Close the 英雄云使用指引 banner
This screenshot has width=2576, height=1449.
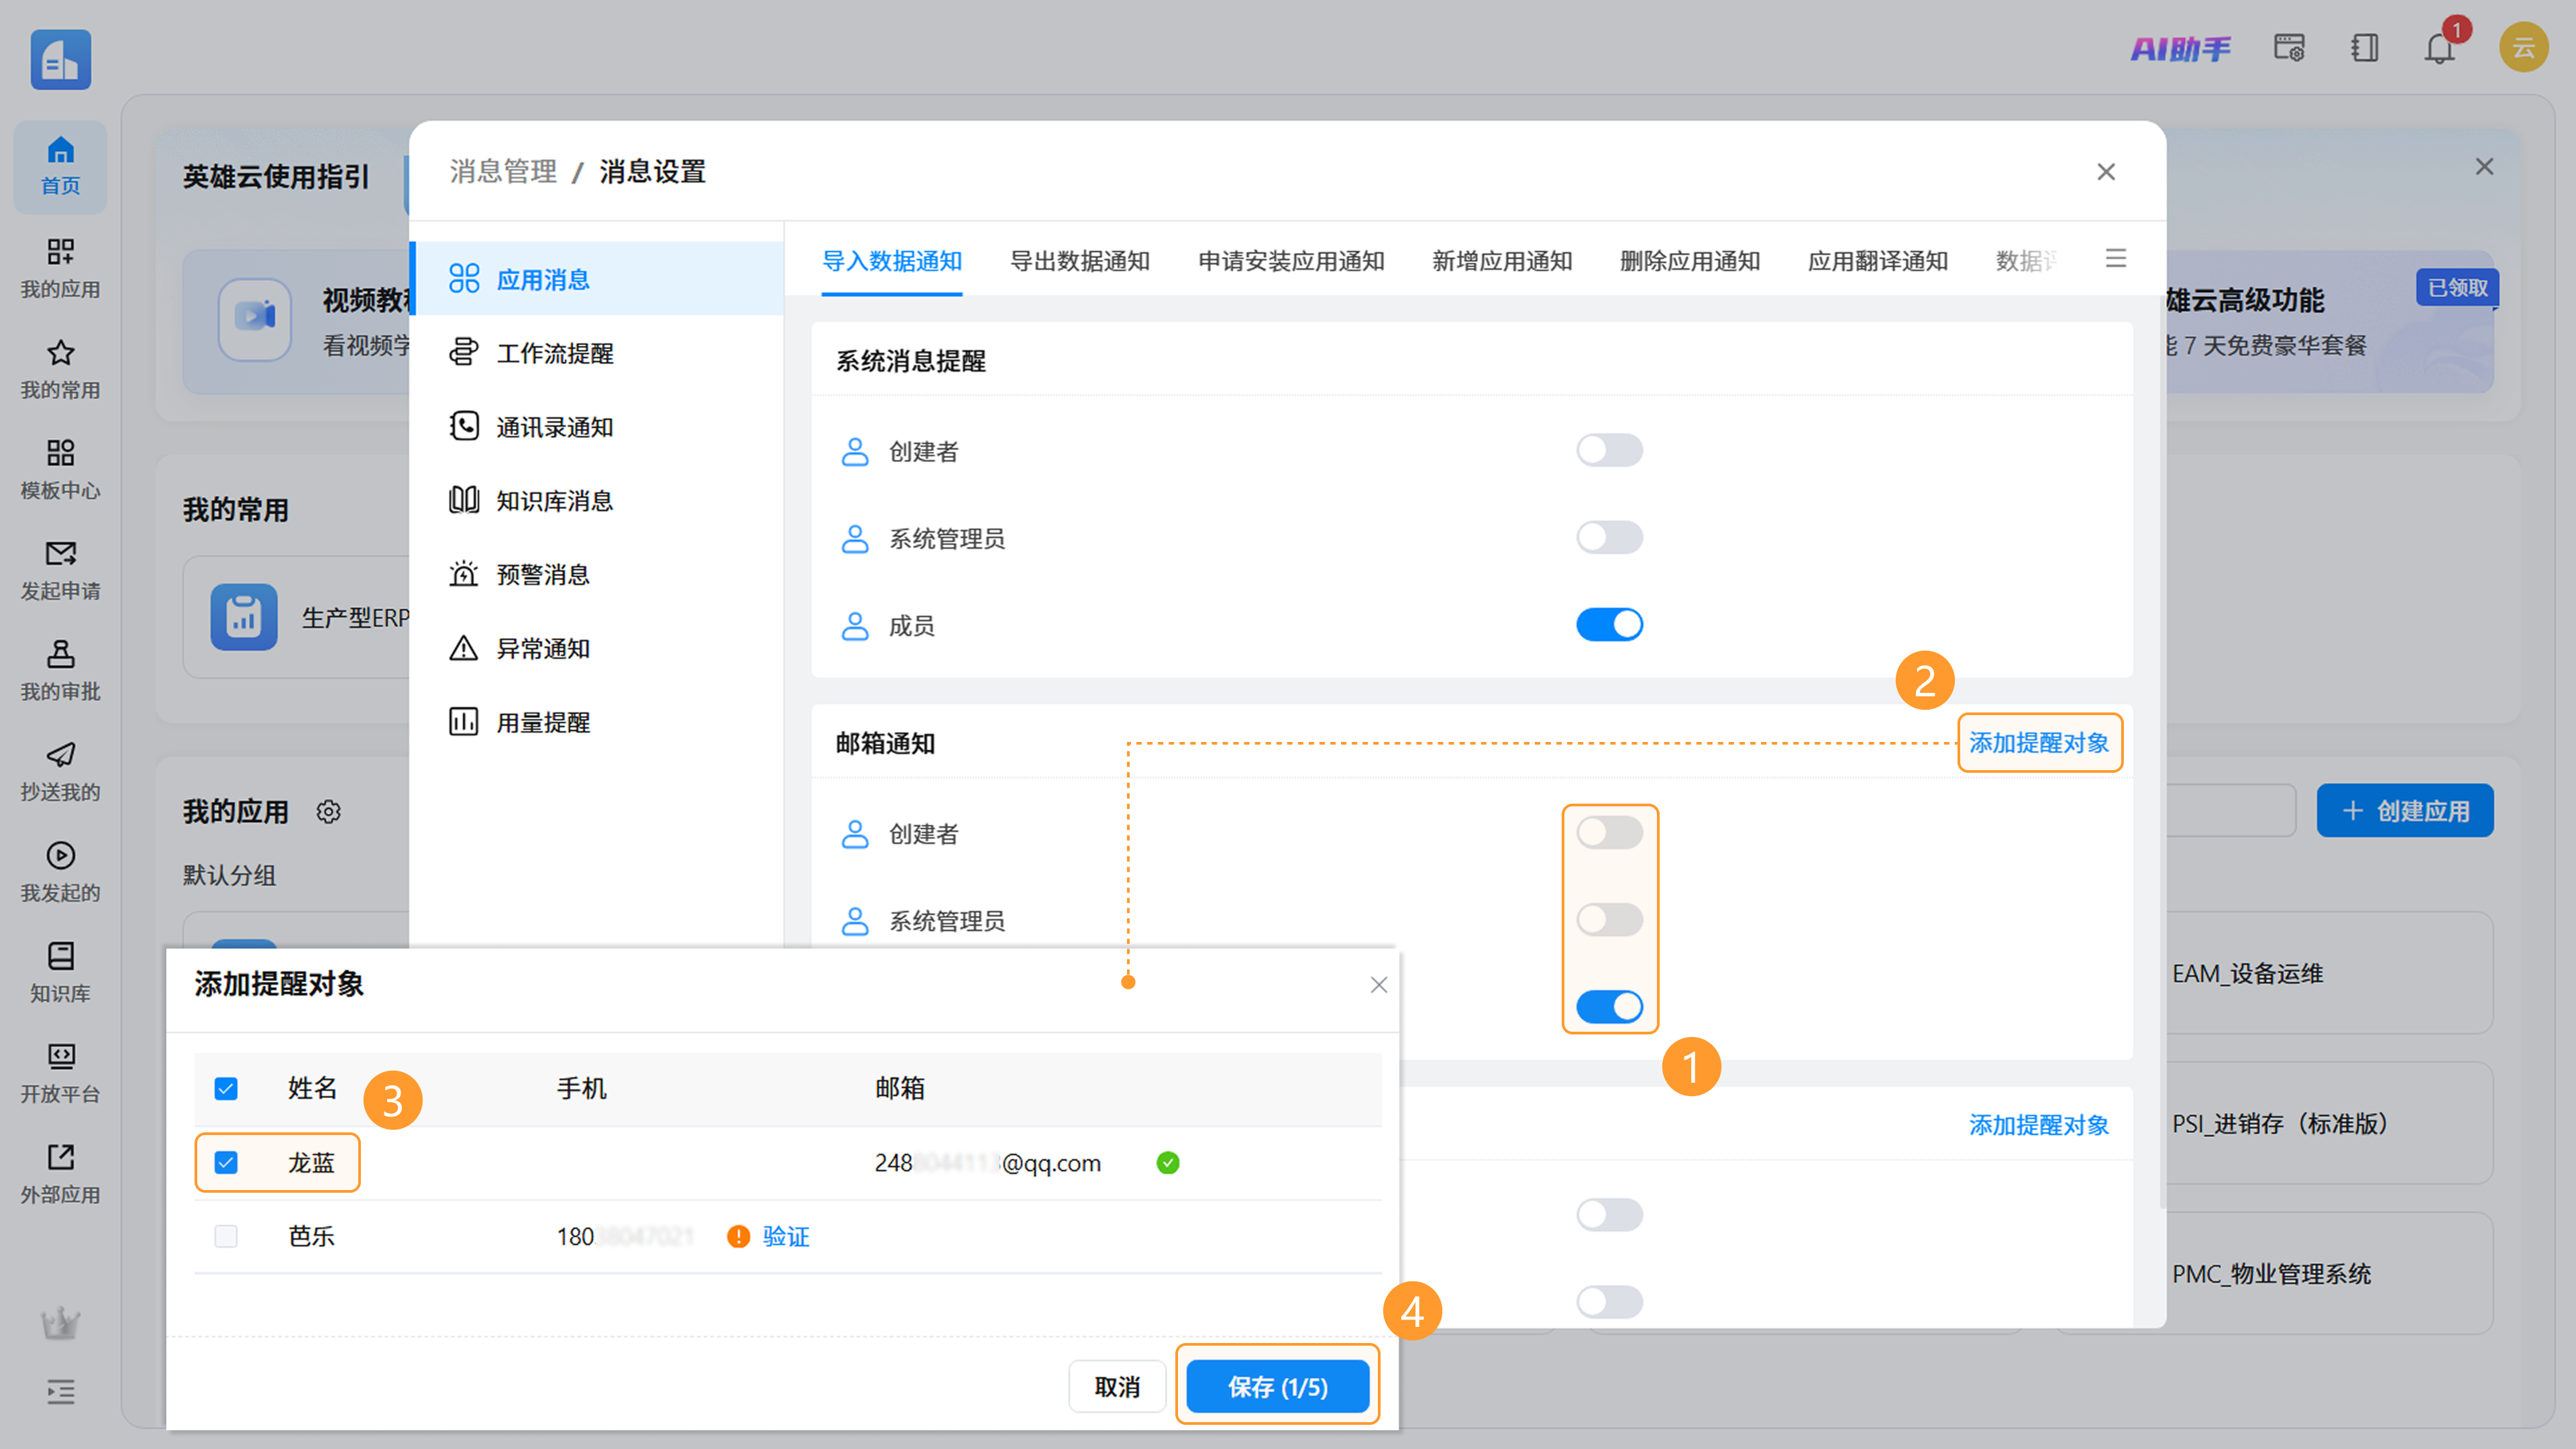(x=2484, y=166)
